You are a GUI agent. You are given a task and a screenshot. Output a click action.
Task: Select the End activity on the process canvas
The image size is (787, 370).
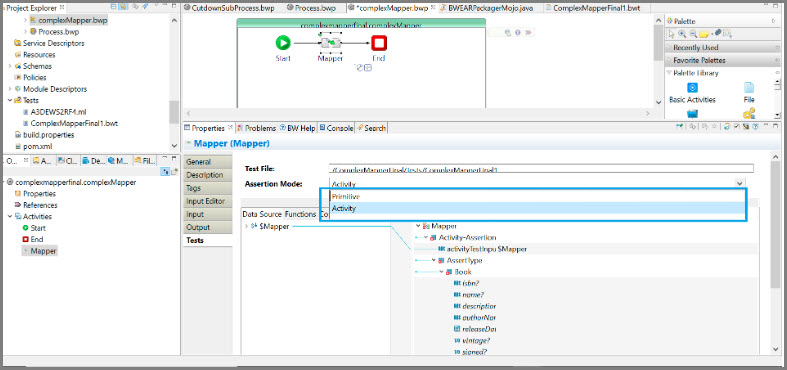coord(379,43)
